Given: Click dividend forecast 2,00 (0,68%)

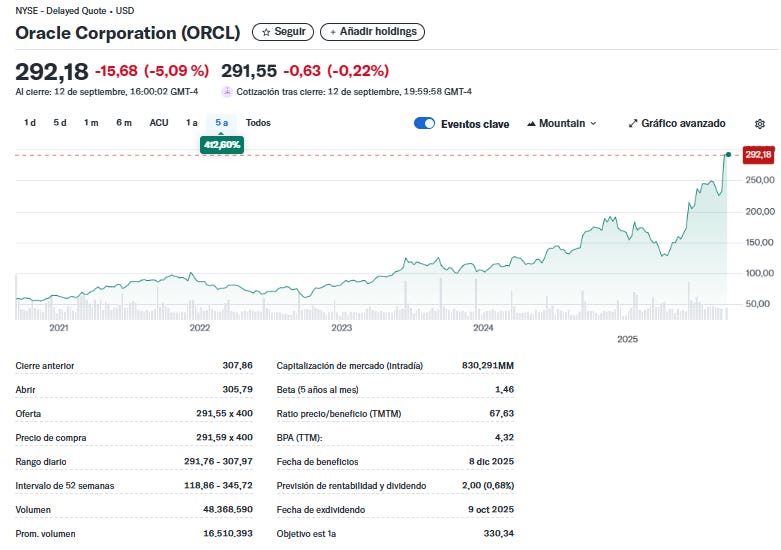Looking at the screenshot, I should pos(488,485).
